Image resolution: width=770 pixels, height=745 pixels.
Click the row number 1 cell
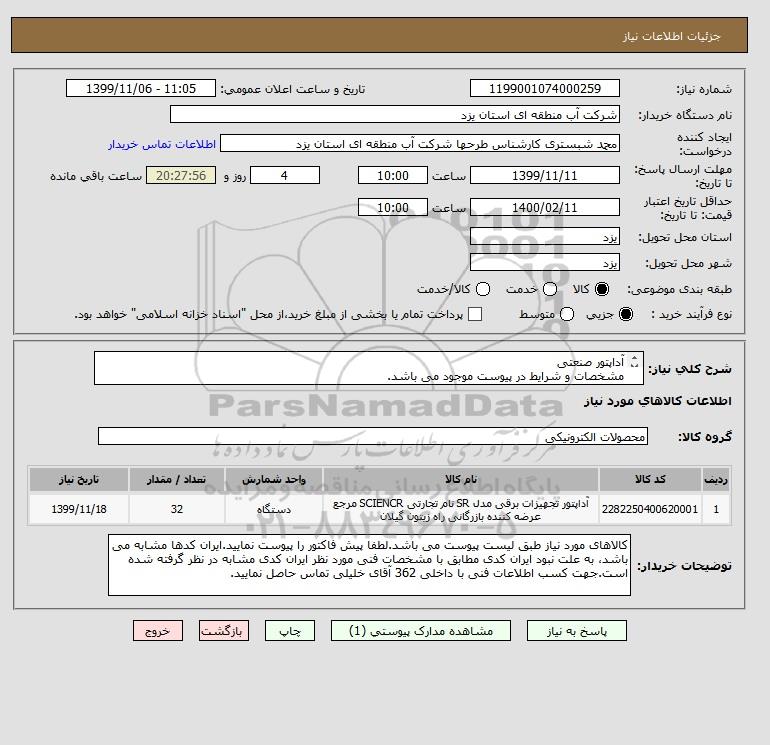pyautogui.click(x=716, y=509)
